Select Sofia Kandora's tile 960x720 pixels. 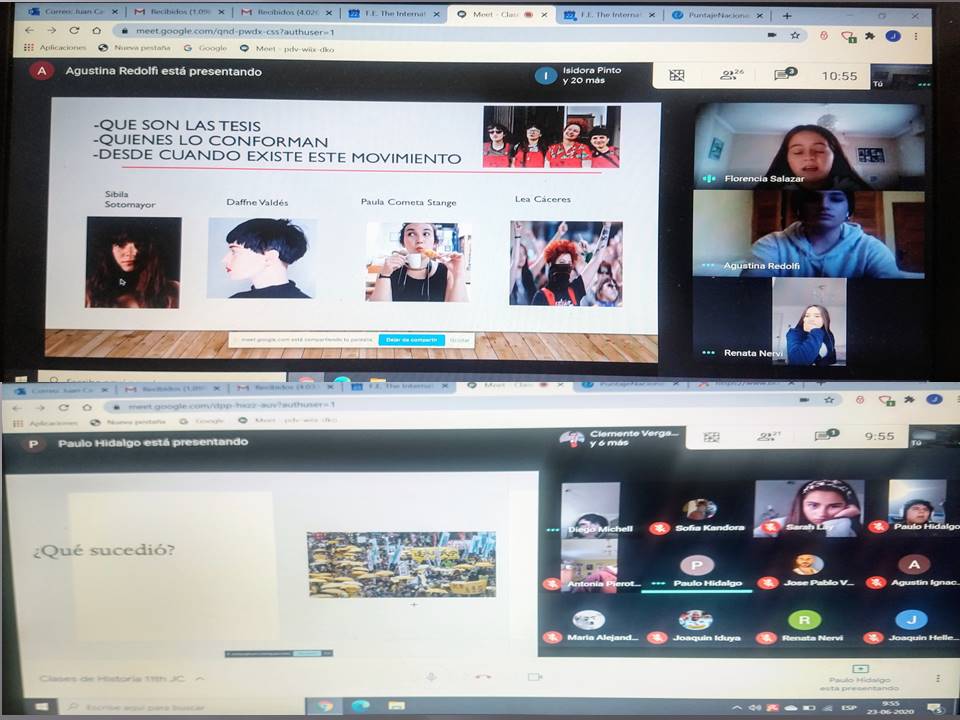[x=699, y=513]
